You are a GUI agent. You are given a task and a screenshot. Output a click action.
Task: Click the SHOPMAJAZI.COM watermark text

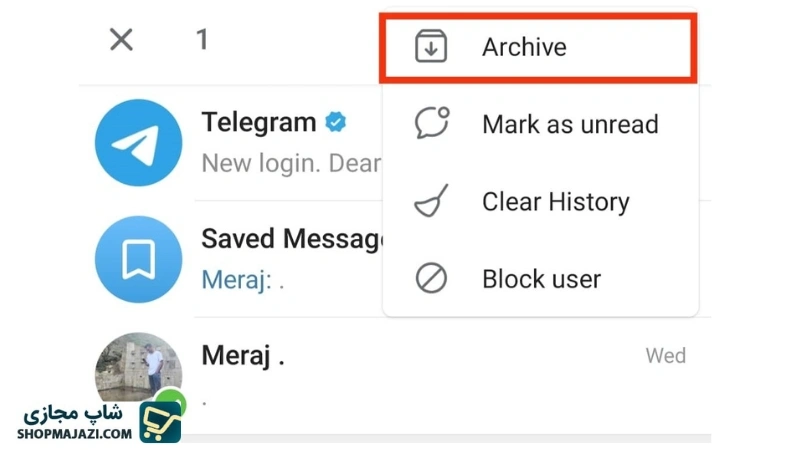click(74, 433)
